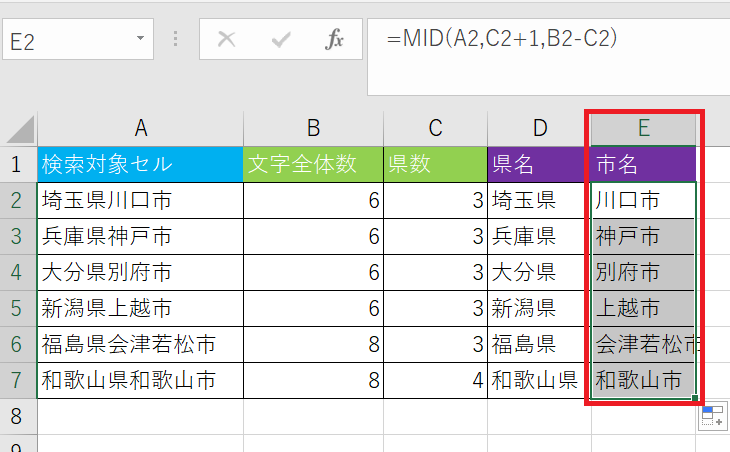Select cell '別府市' in column E
The height and width of the screenshot is (452, 730).
click(643, 272)
